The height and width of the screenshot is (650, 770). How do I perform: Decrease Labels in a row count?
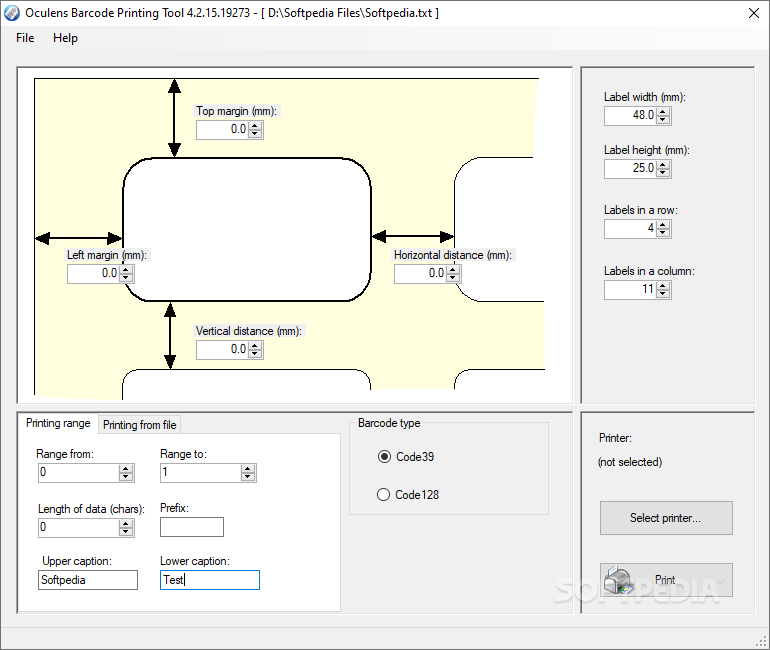[x=663, y=233]
